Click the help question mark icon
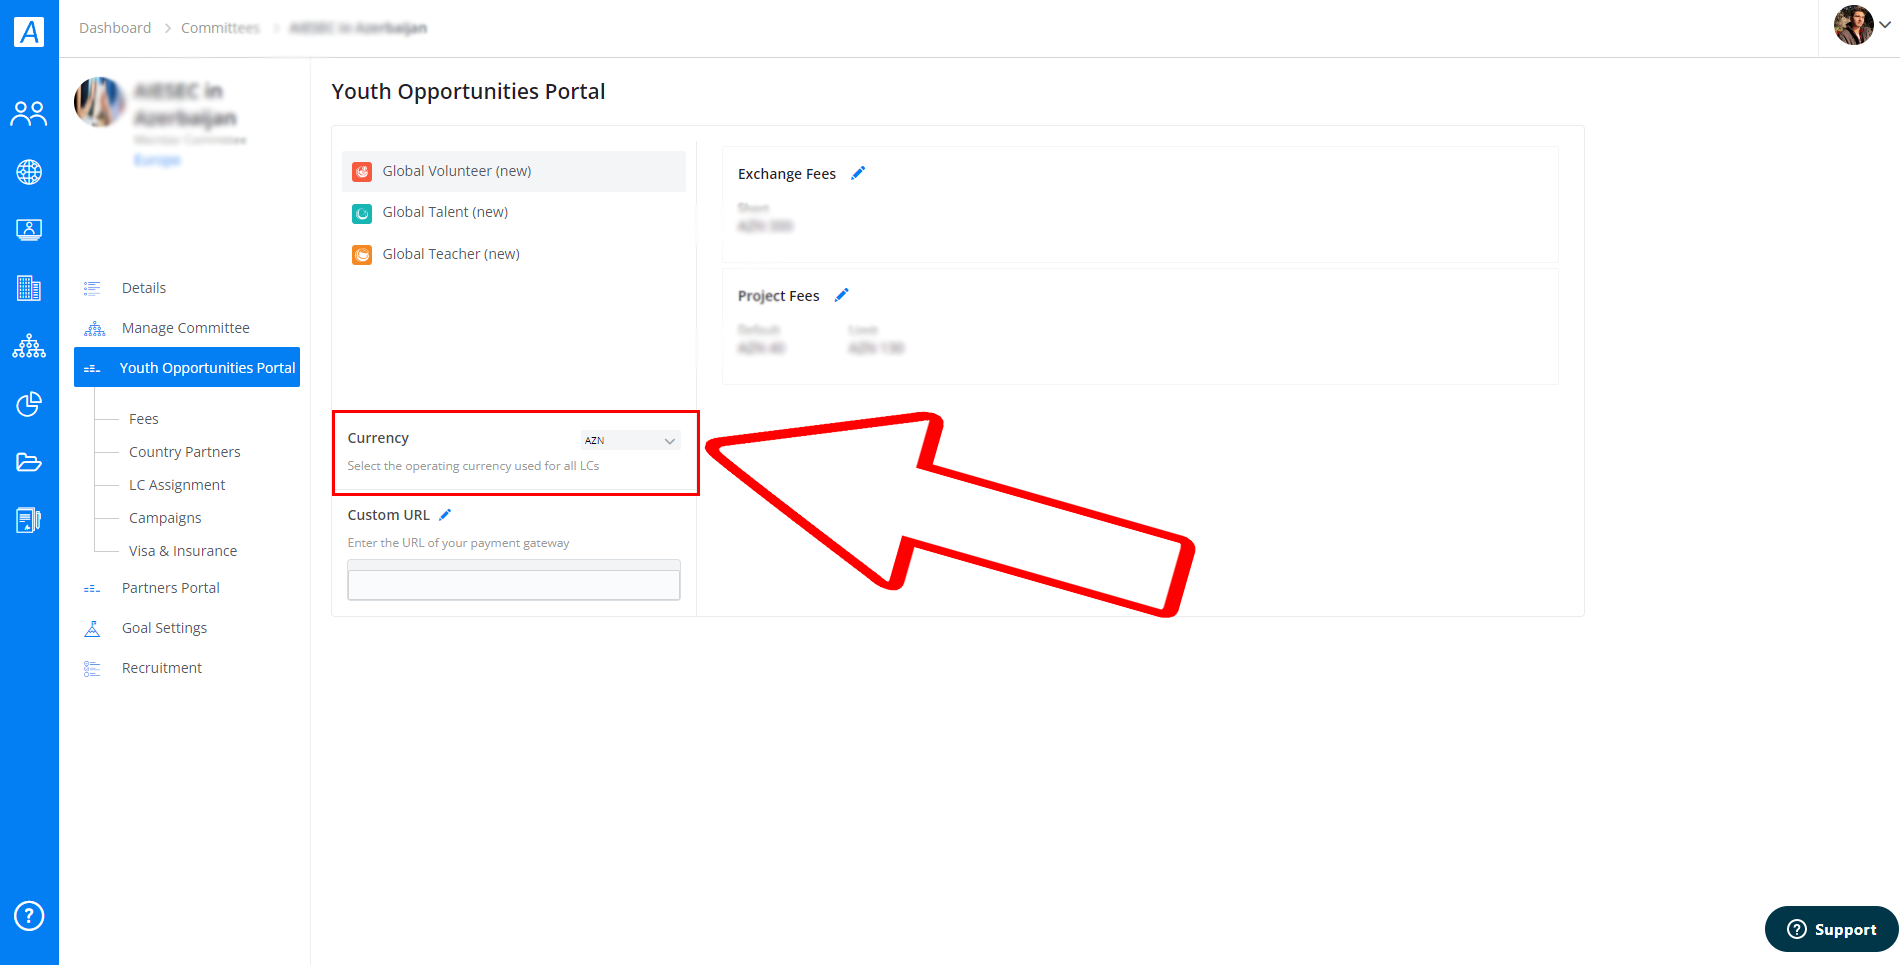This screenshot has height=965, width=1900. (x=29, y=915)
